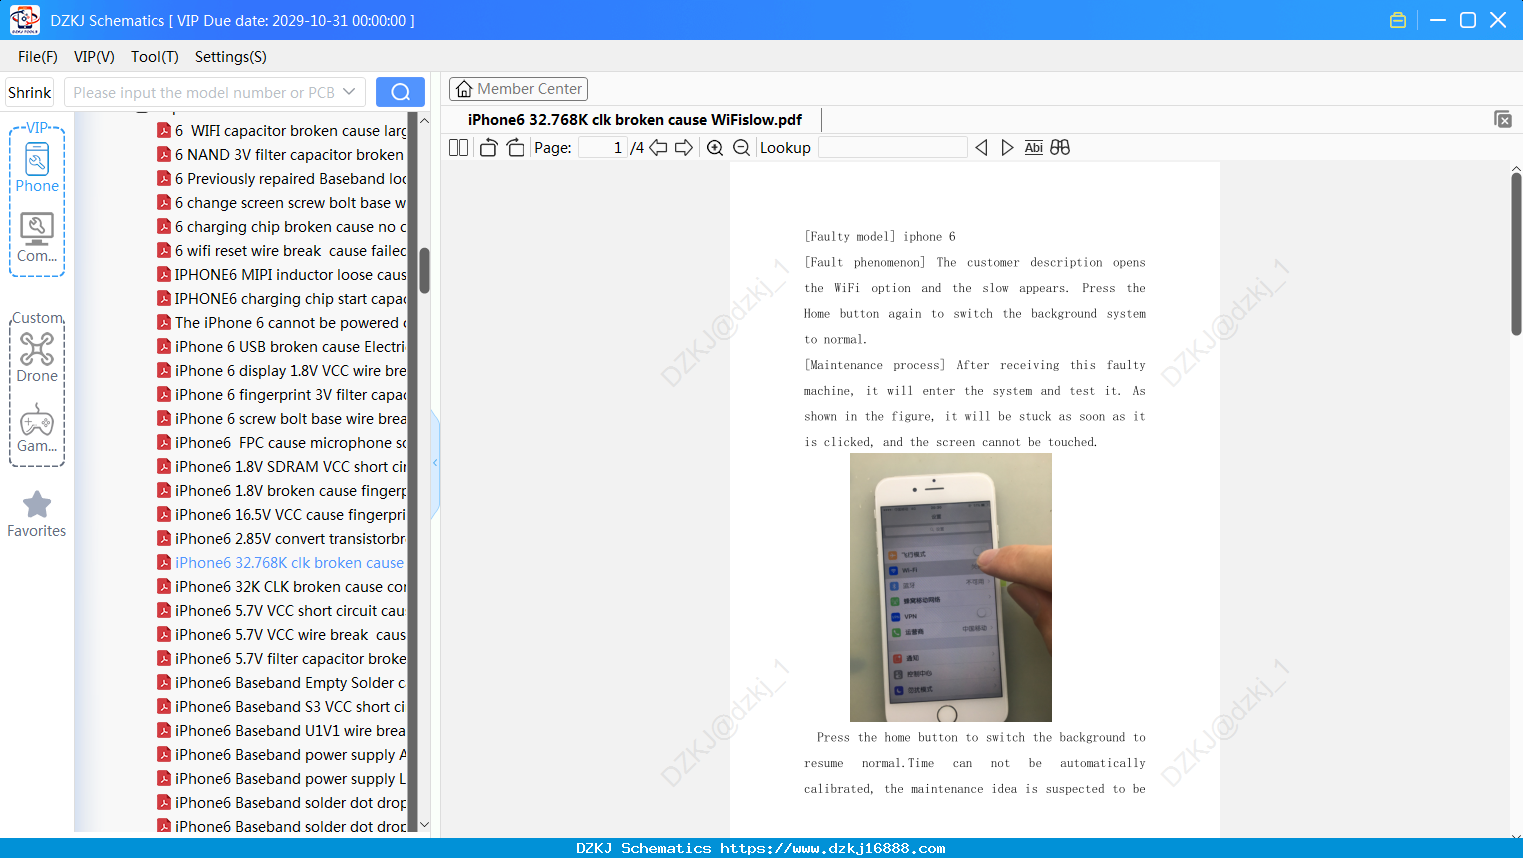Image resolution: width=1523 pixels, height=858 pixels.
Task: Open 'iPhone6 5.7V VCC short circuit' file
Action: click(282, 611)
